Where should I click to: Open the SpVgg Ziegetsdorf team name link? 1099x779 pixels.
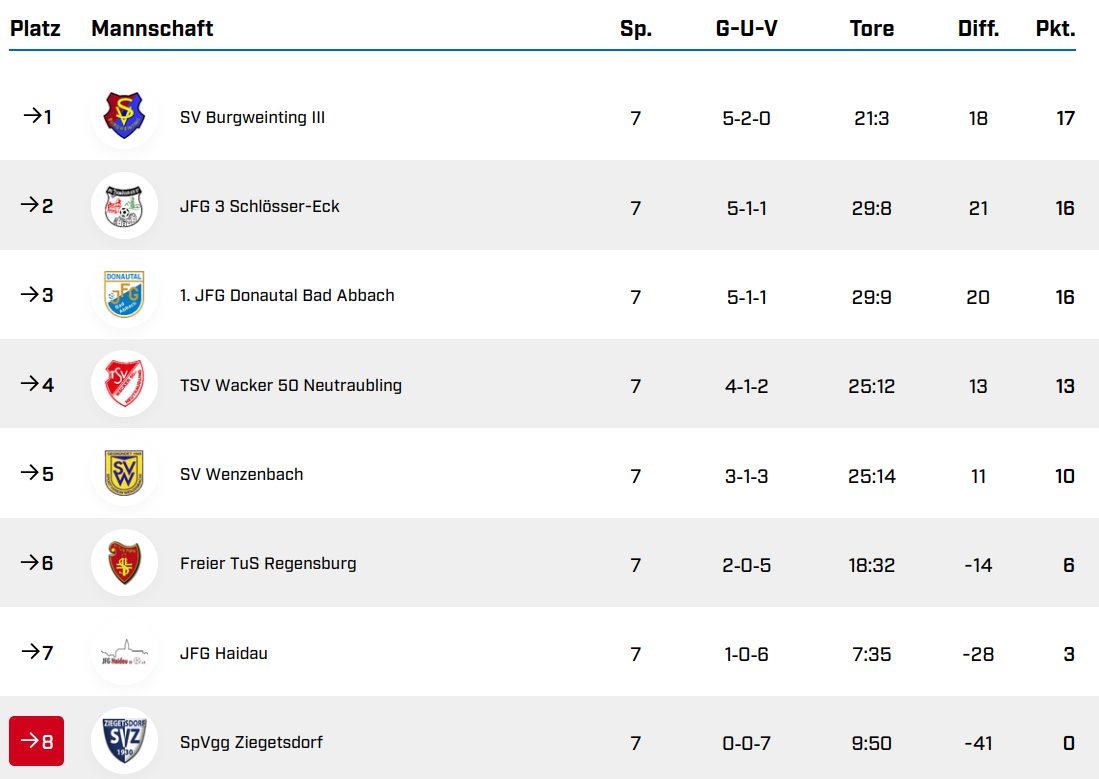point(251,742)
